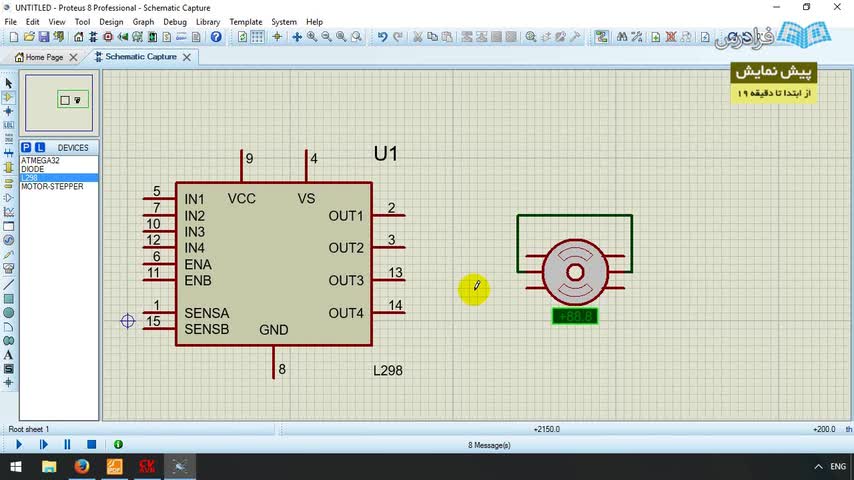Click the L library manager button

pos(40,148)
